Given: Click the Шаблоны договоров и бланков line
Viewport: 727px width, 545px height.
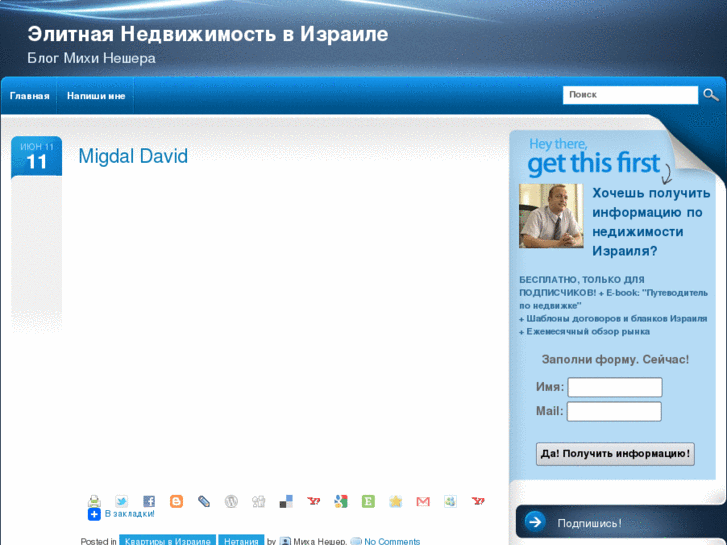Looking at the screenshot, I should tap(613, 319).
